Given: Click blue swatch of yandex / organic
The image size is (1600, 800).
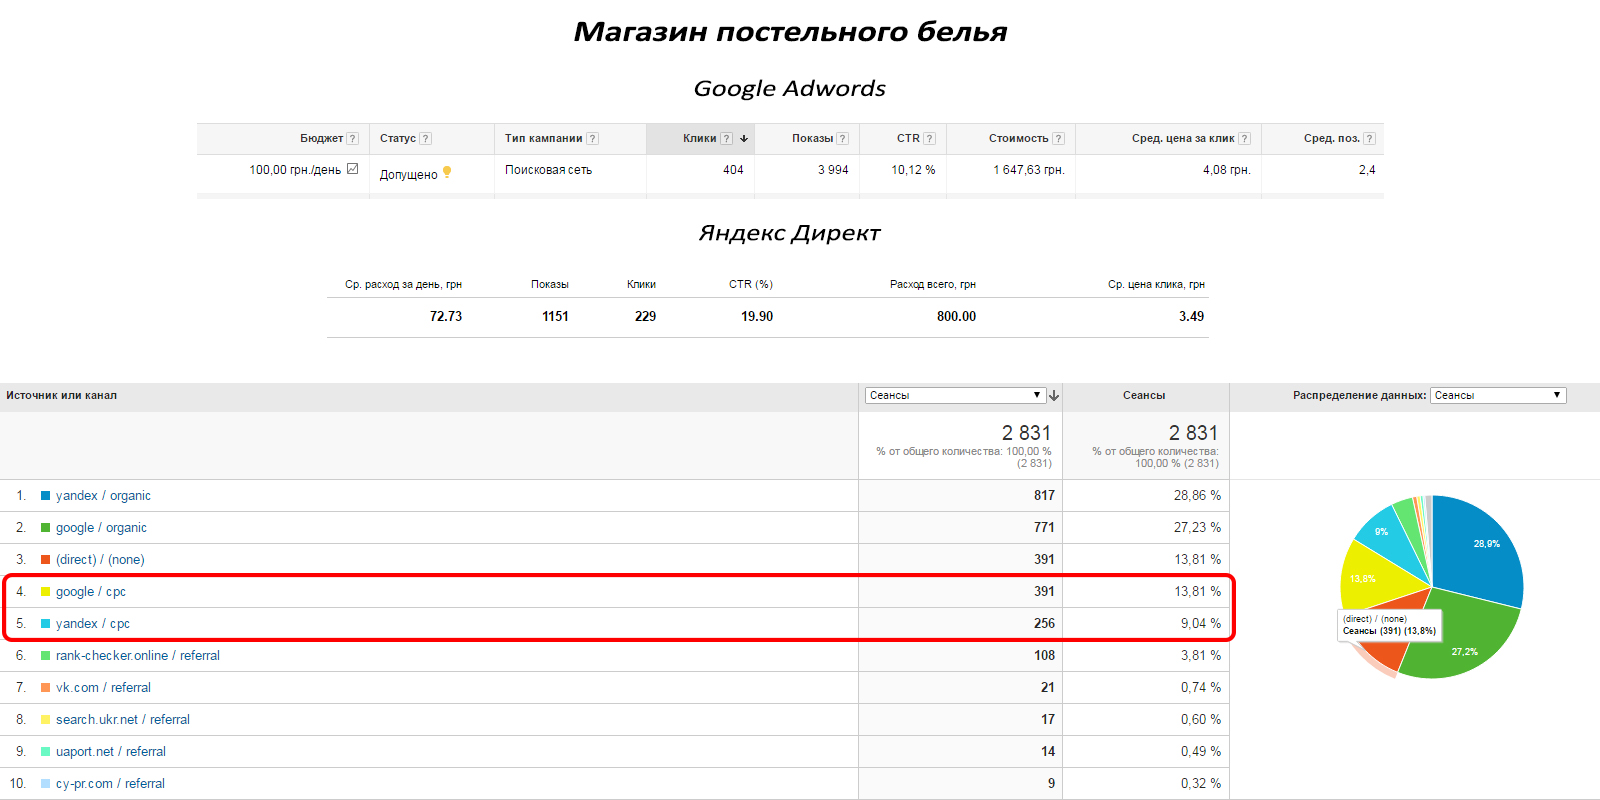Looking at the screenshot, I should 45,495.
